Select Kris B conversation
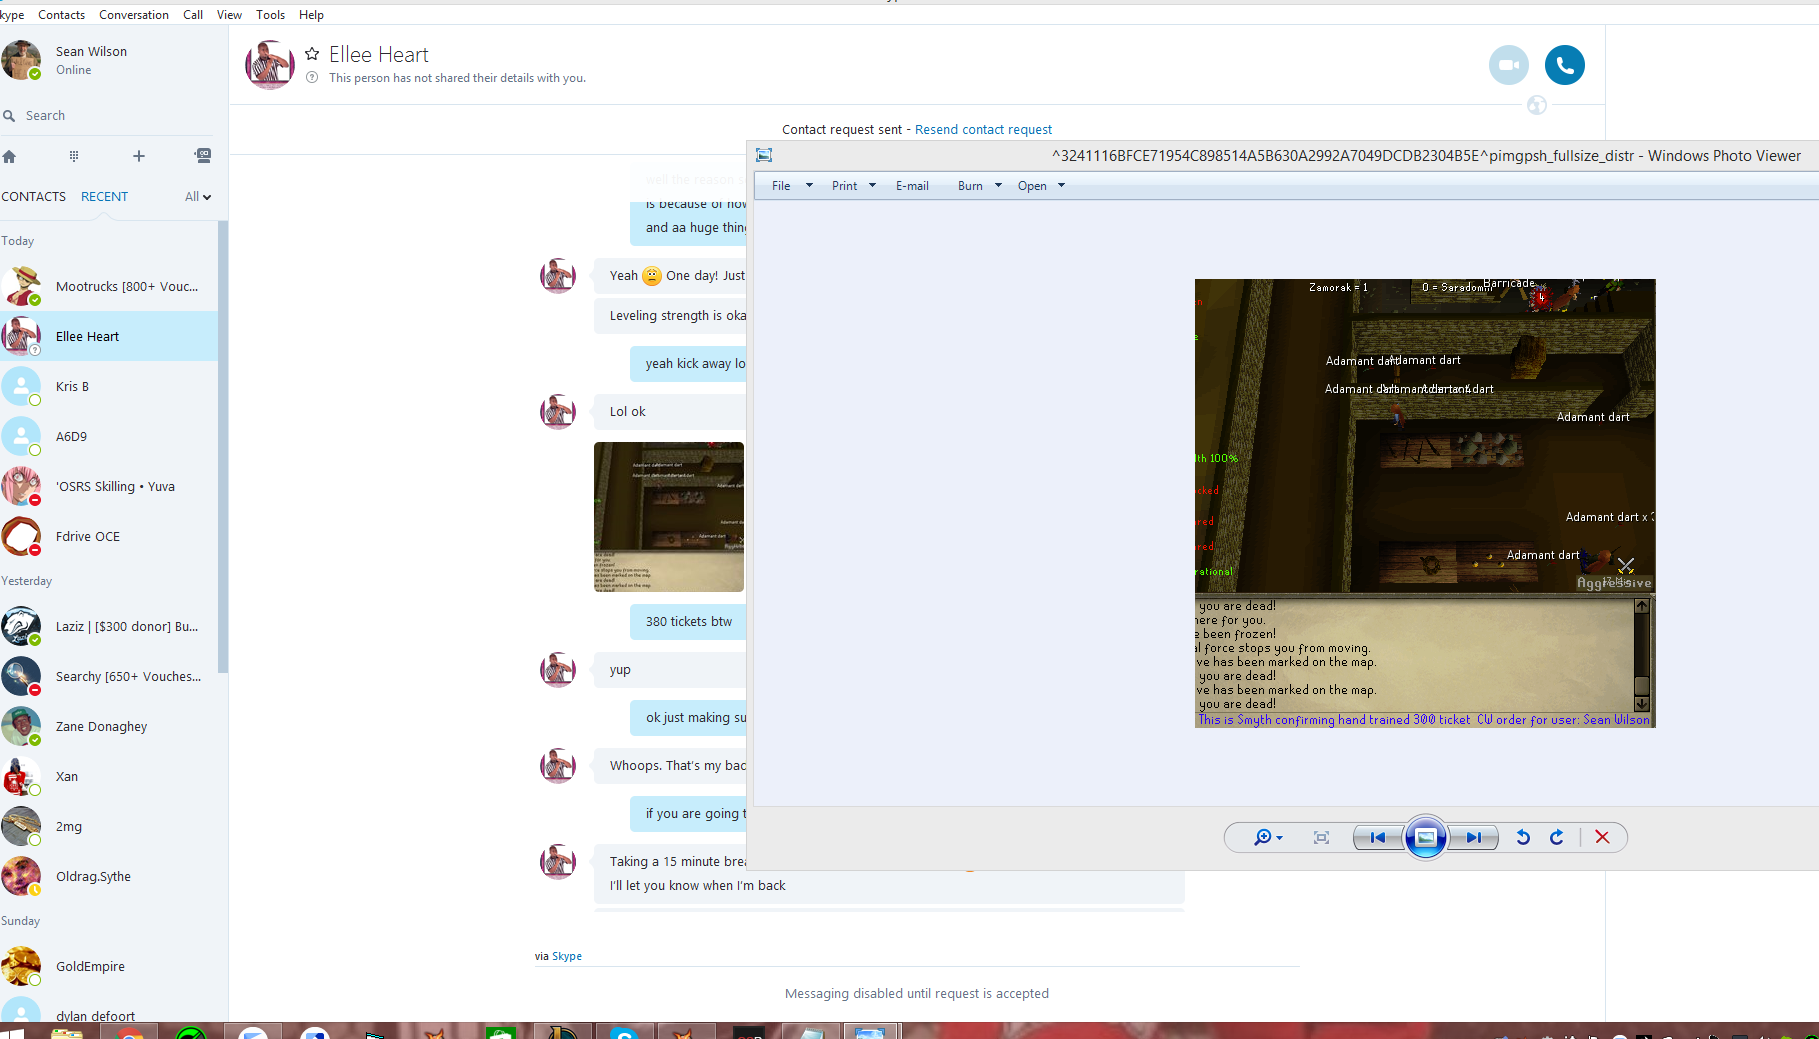 coord(109,386)
